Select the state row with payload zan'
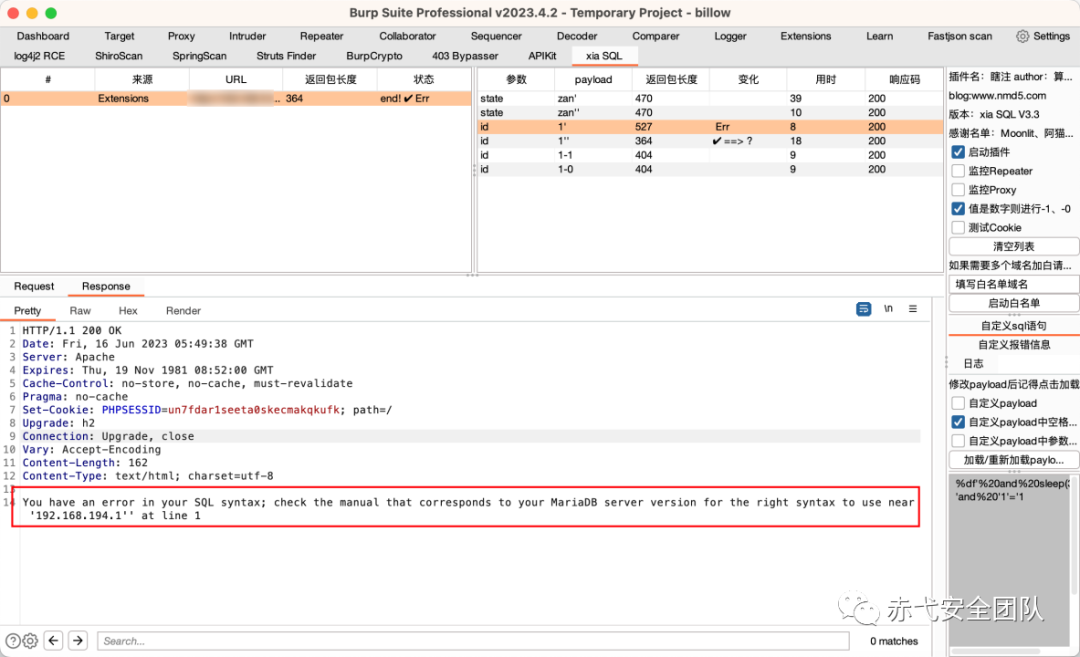Screen dimensions: 1080x657 (x=709, y=98)
